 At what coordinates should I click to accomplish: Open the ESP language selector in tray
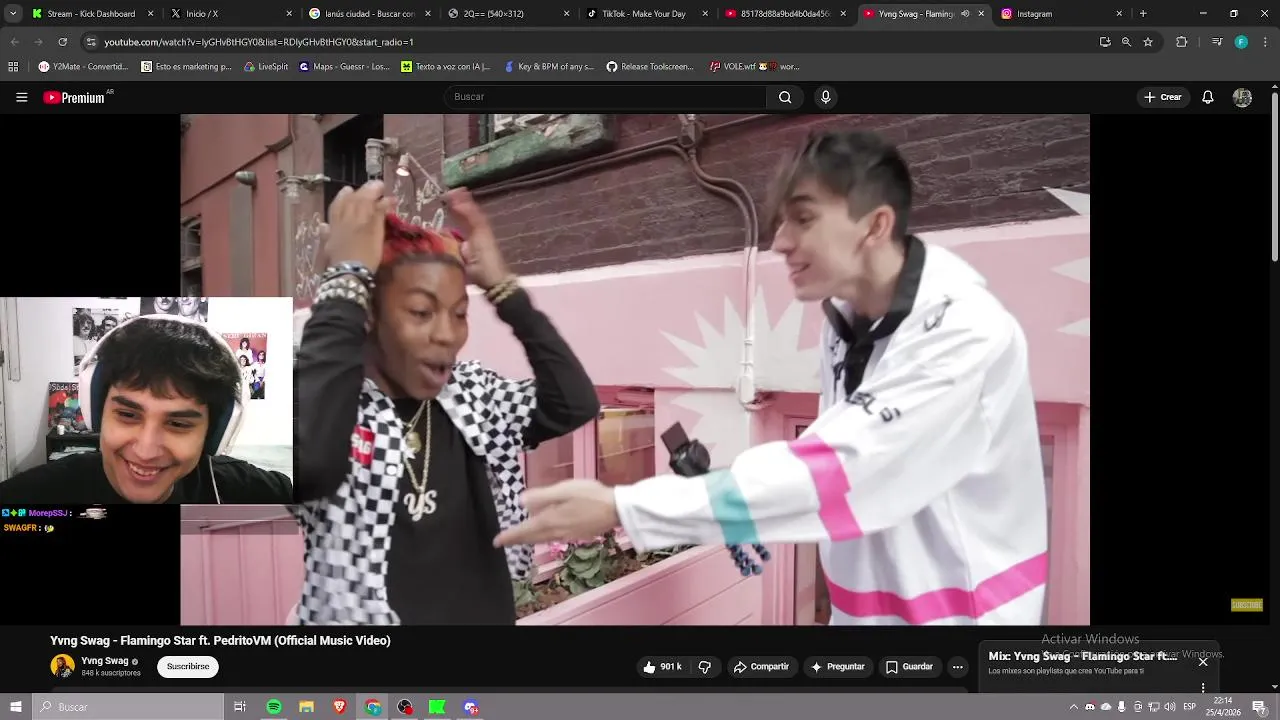(1187, 707)
